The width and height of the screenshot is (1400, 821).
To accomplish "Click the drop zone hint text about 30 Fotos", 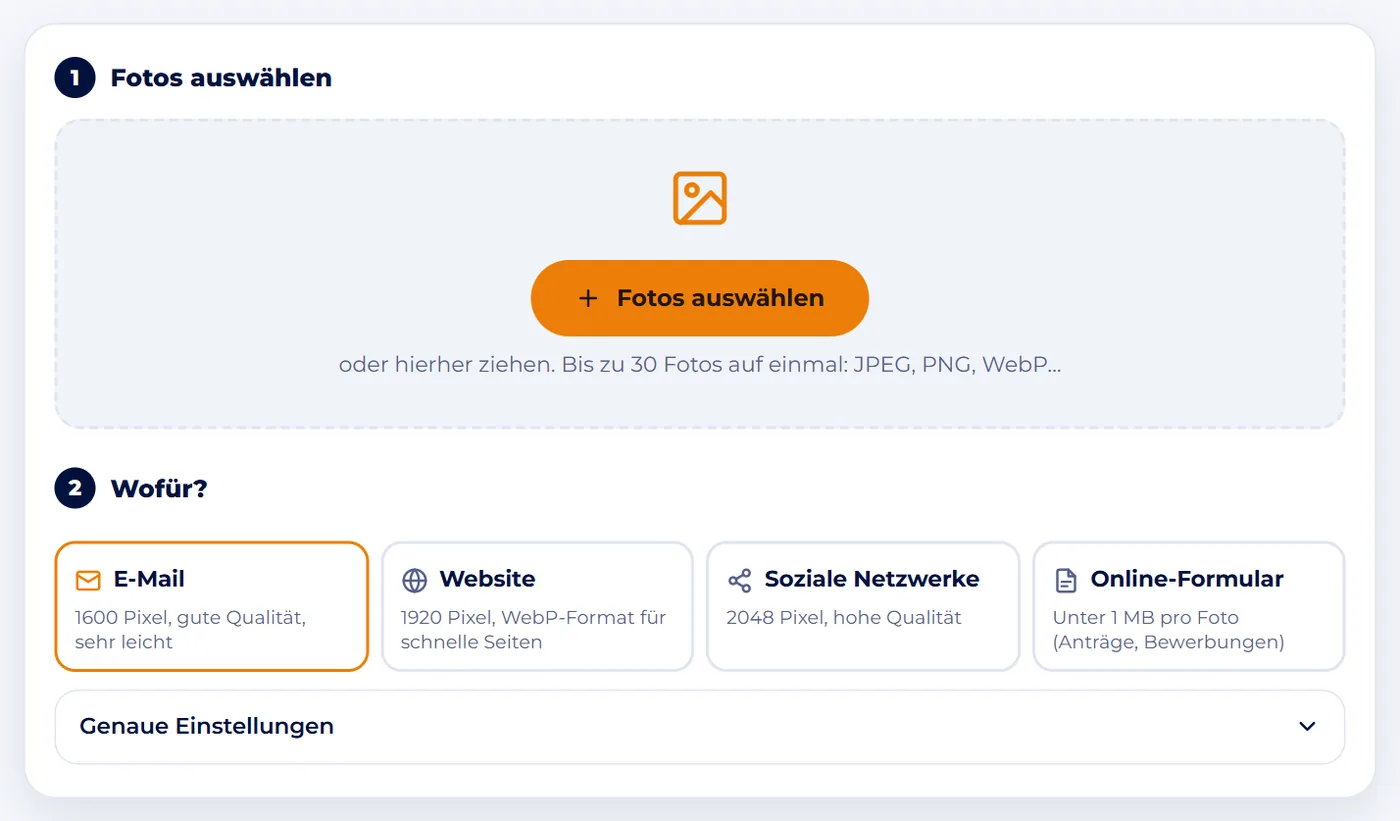I will point(699,364).
